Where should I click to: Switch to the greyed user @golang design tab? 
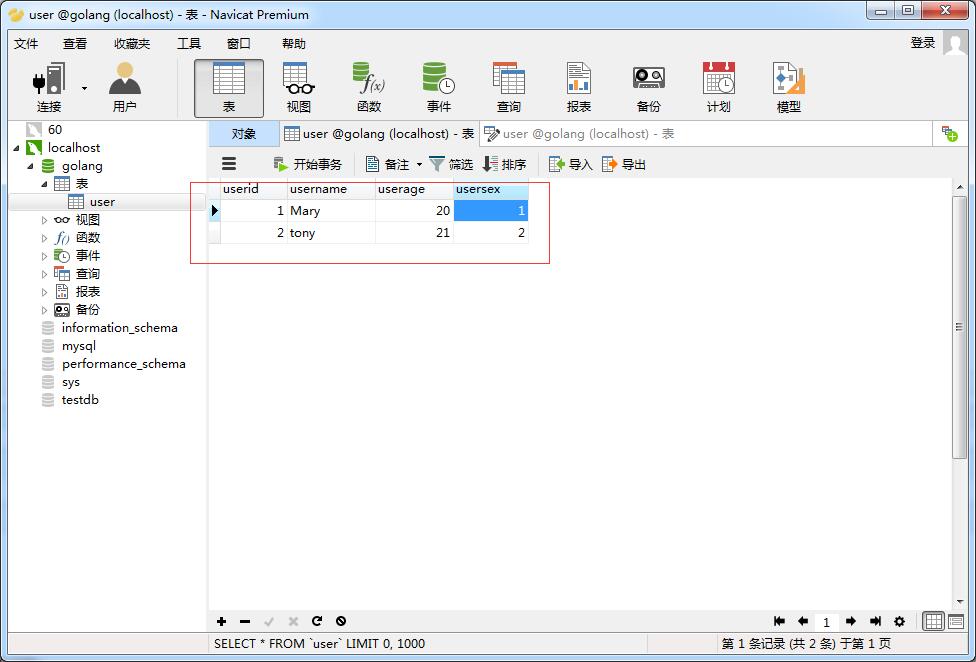point(579,134)
